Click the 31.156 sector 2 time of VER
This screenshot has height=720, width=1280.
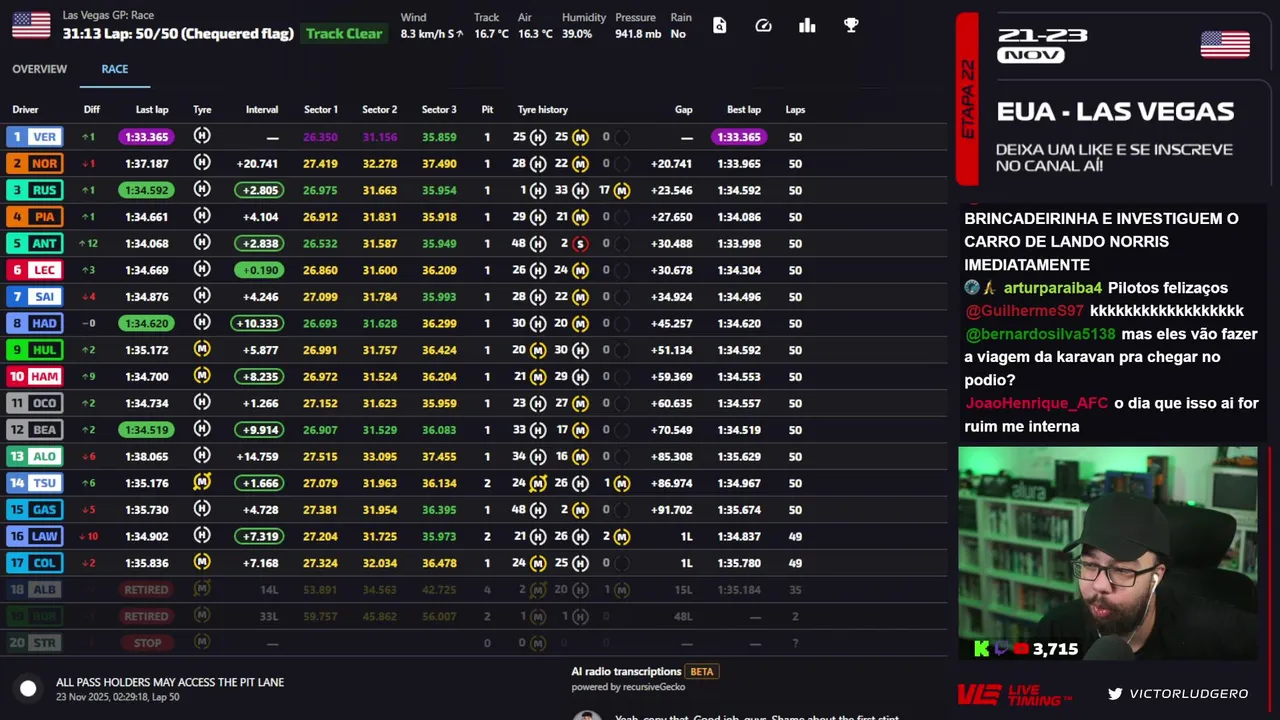(380, 137)
